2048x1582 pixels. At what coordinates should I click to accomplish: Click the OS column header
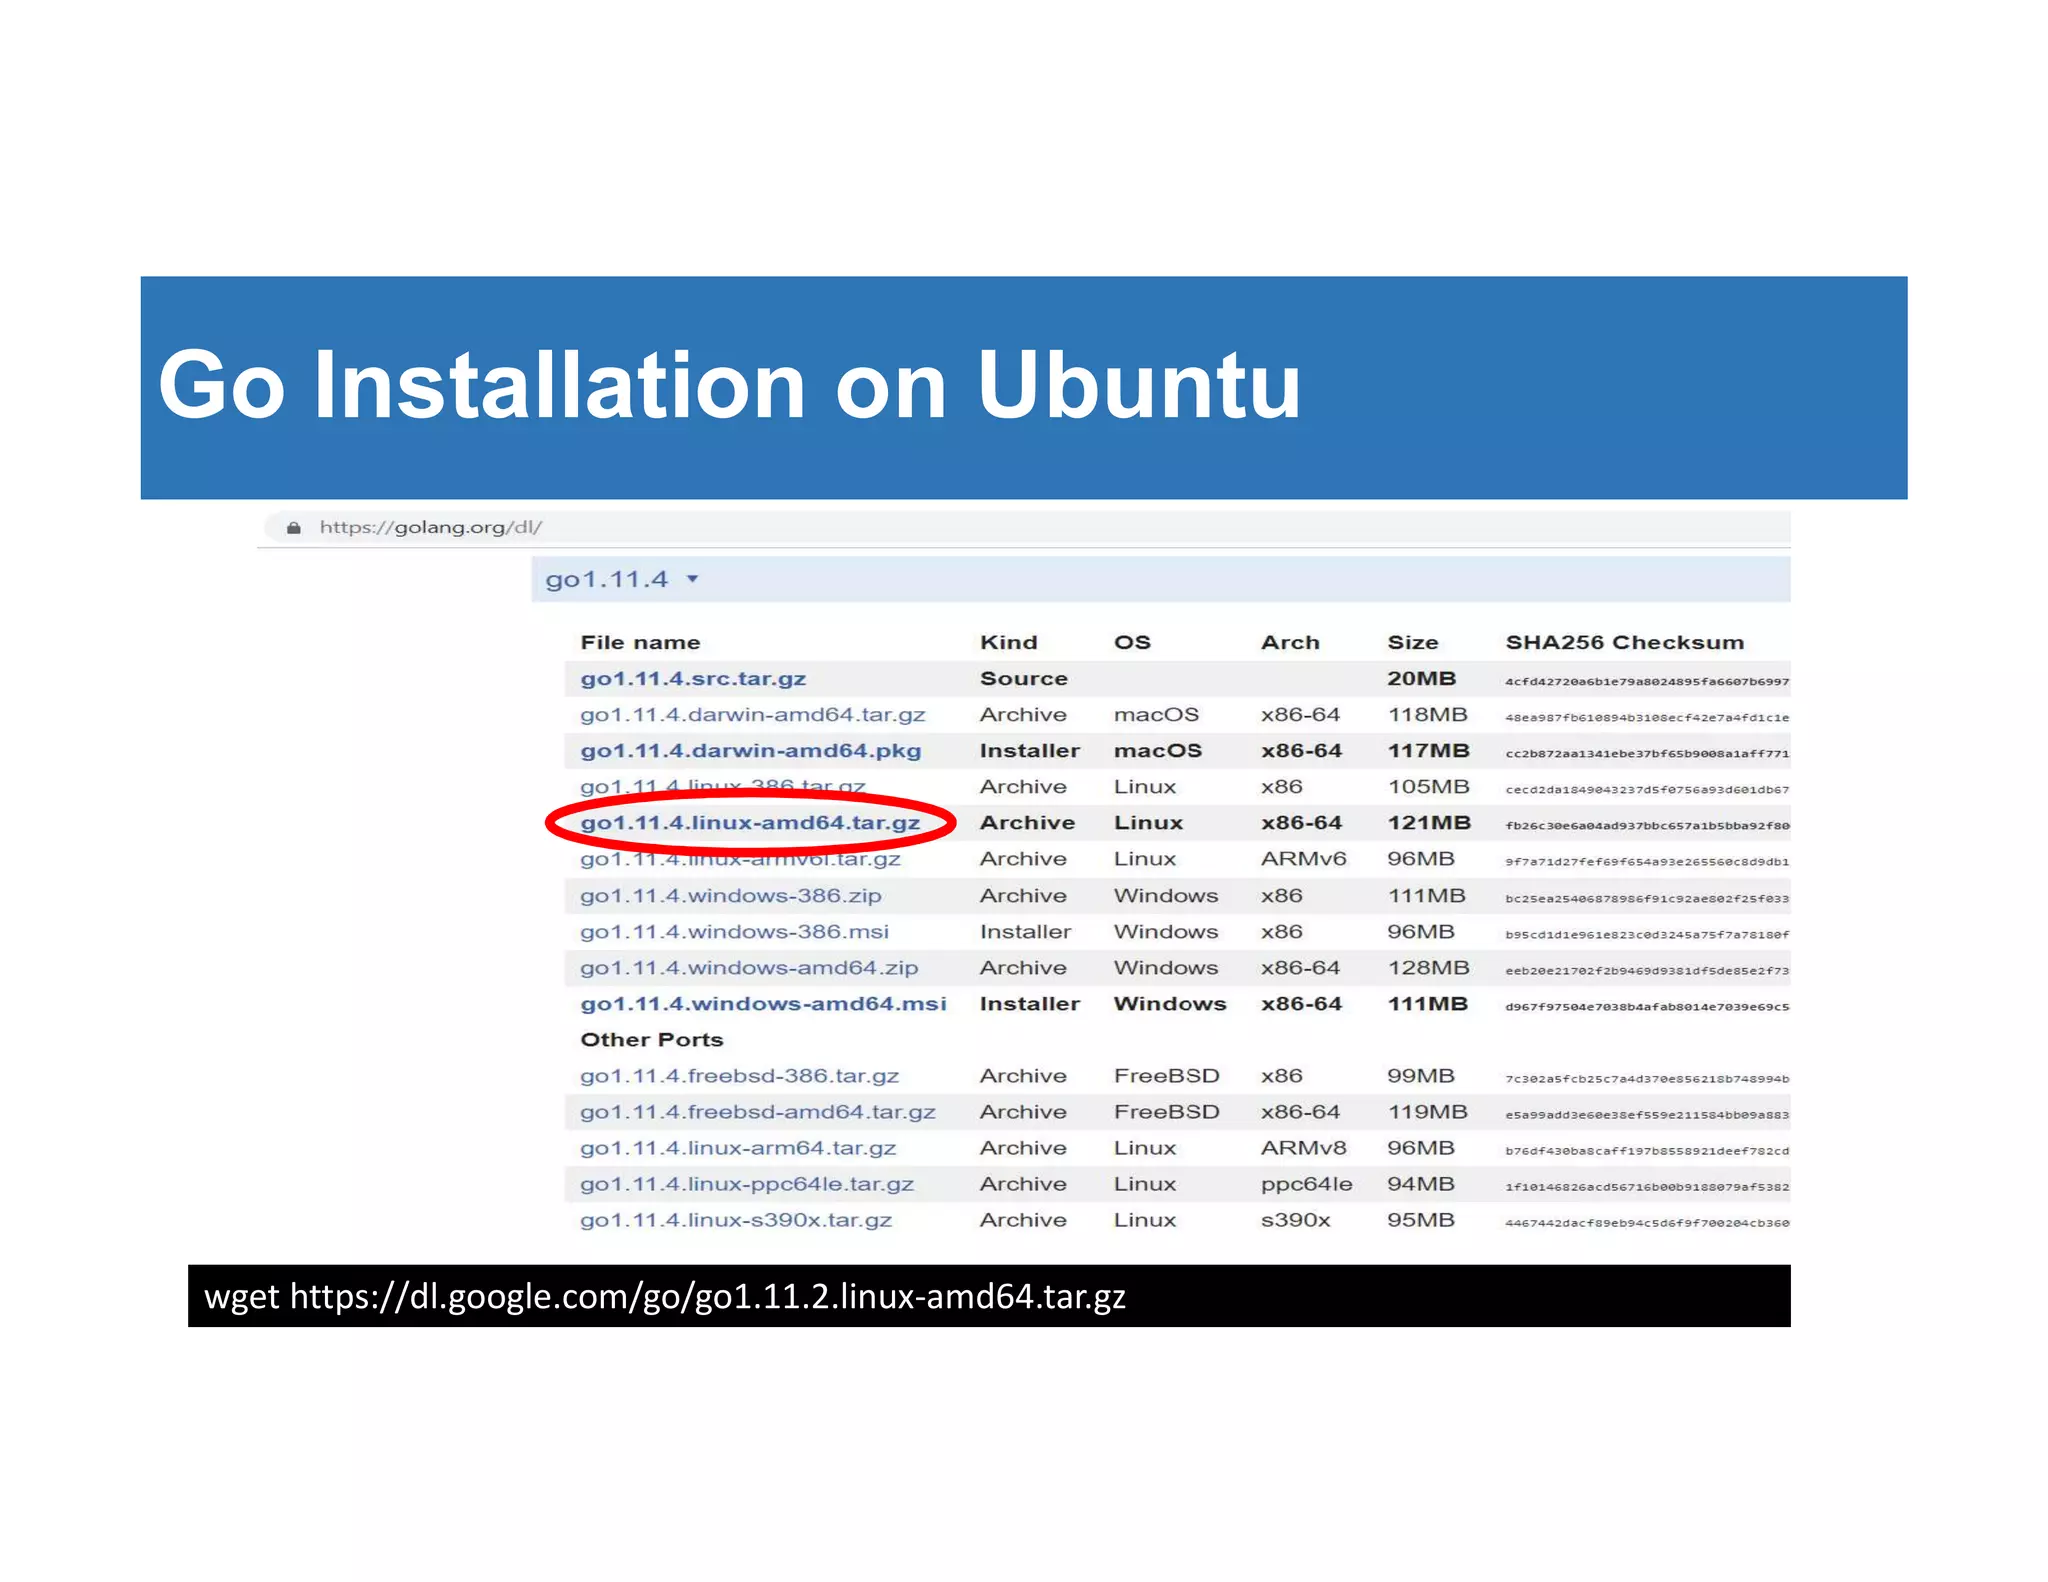click(1132, 642)
